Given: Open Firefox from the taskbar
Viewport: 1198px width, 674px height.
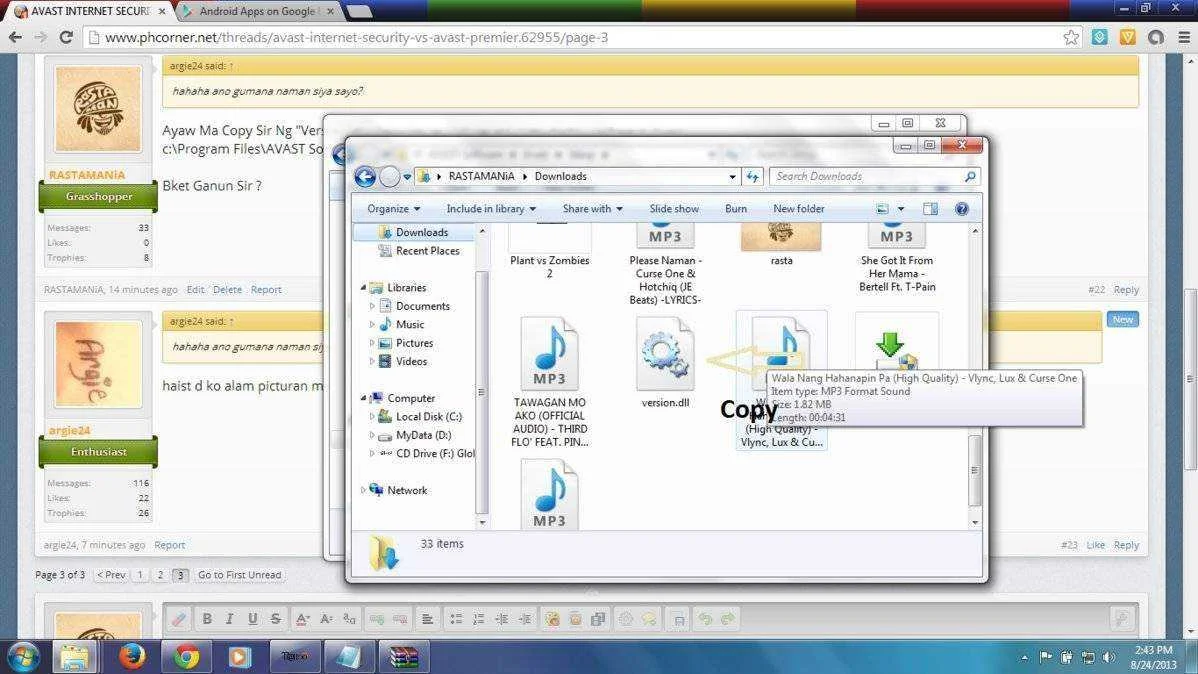Looking at the screenshot, I should [x=131, y=656].
